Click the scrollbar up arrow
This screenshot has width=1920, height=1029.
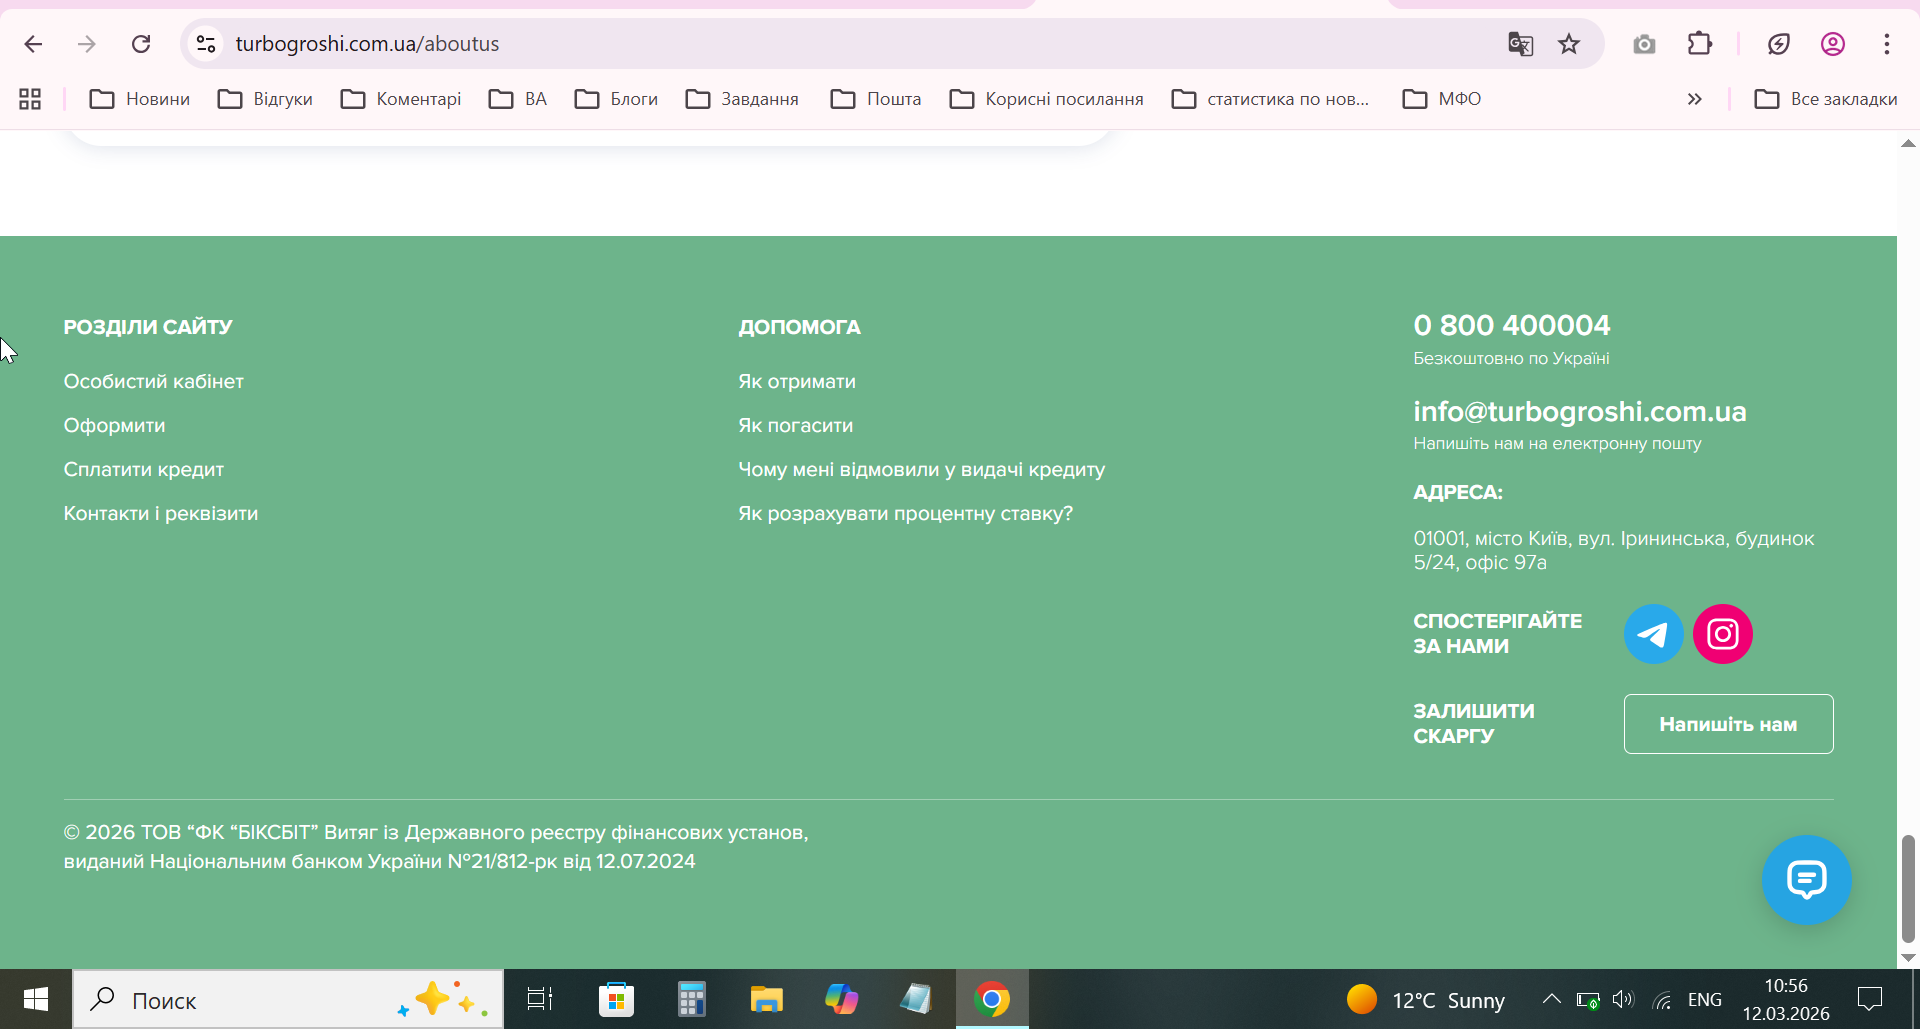coord(1908,144)
